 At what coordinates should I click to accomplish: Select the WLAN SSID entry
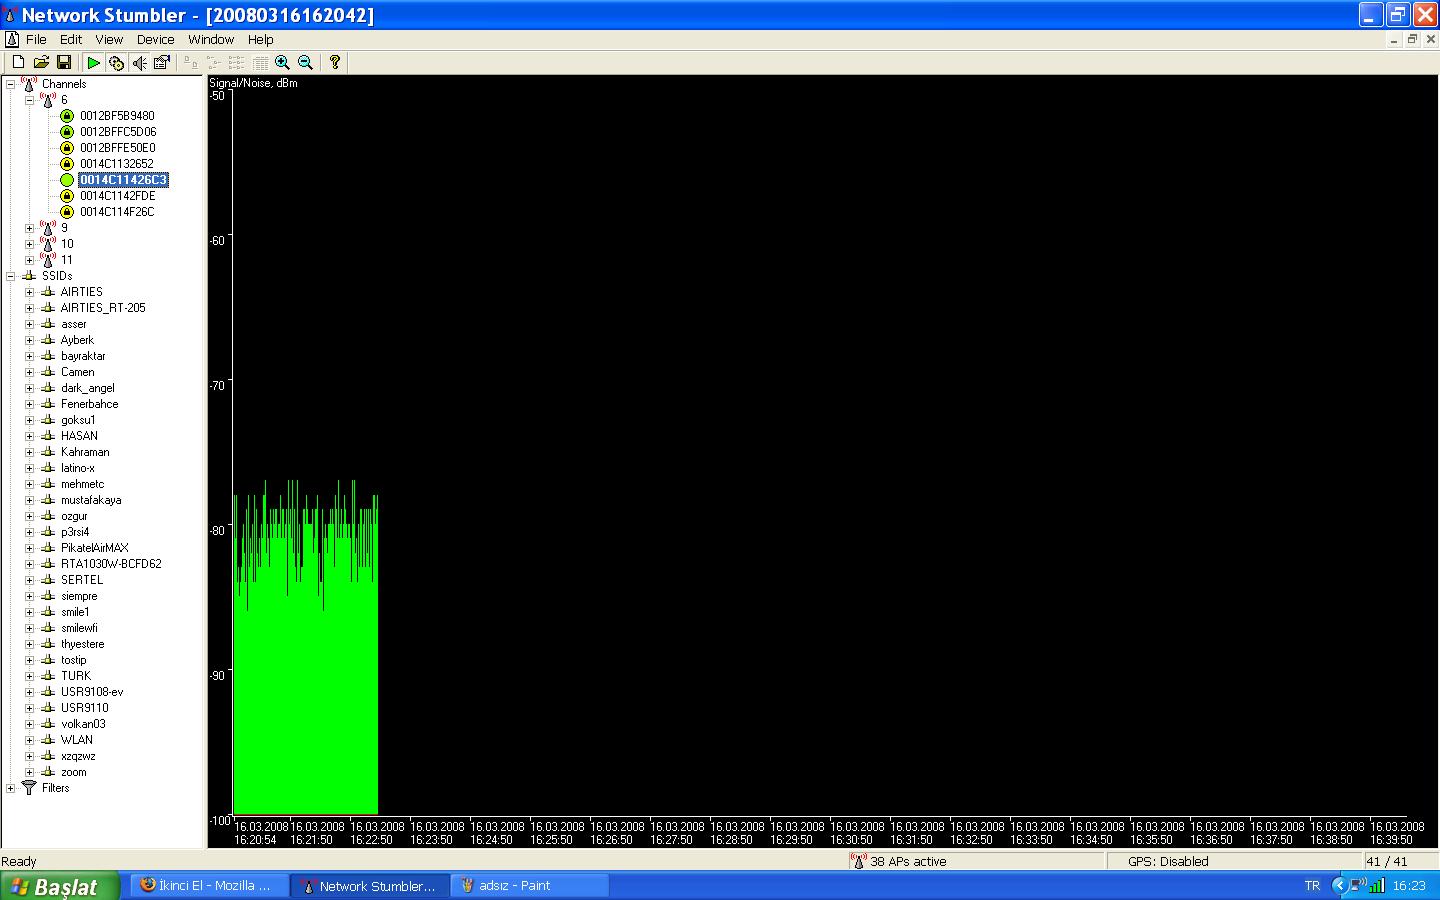(x=76, y=740)
